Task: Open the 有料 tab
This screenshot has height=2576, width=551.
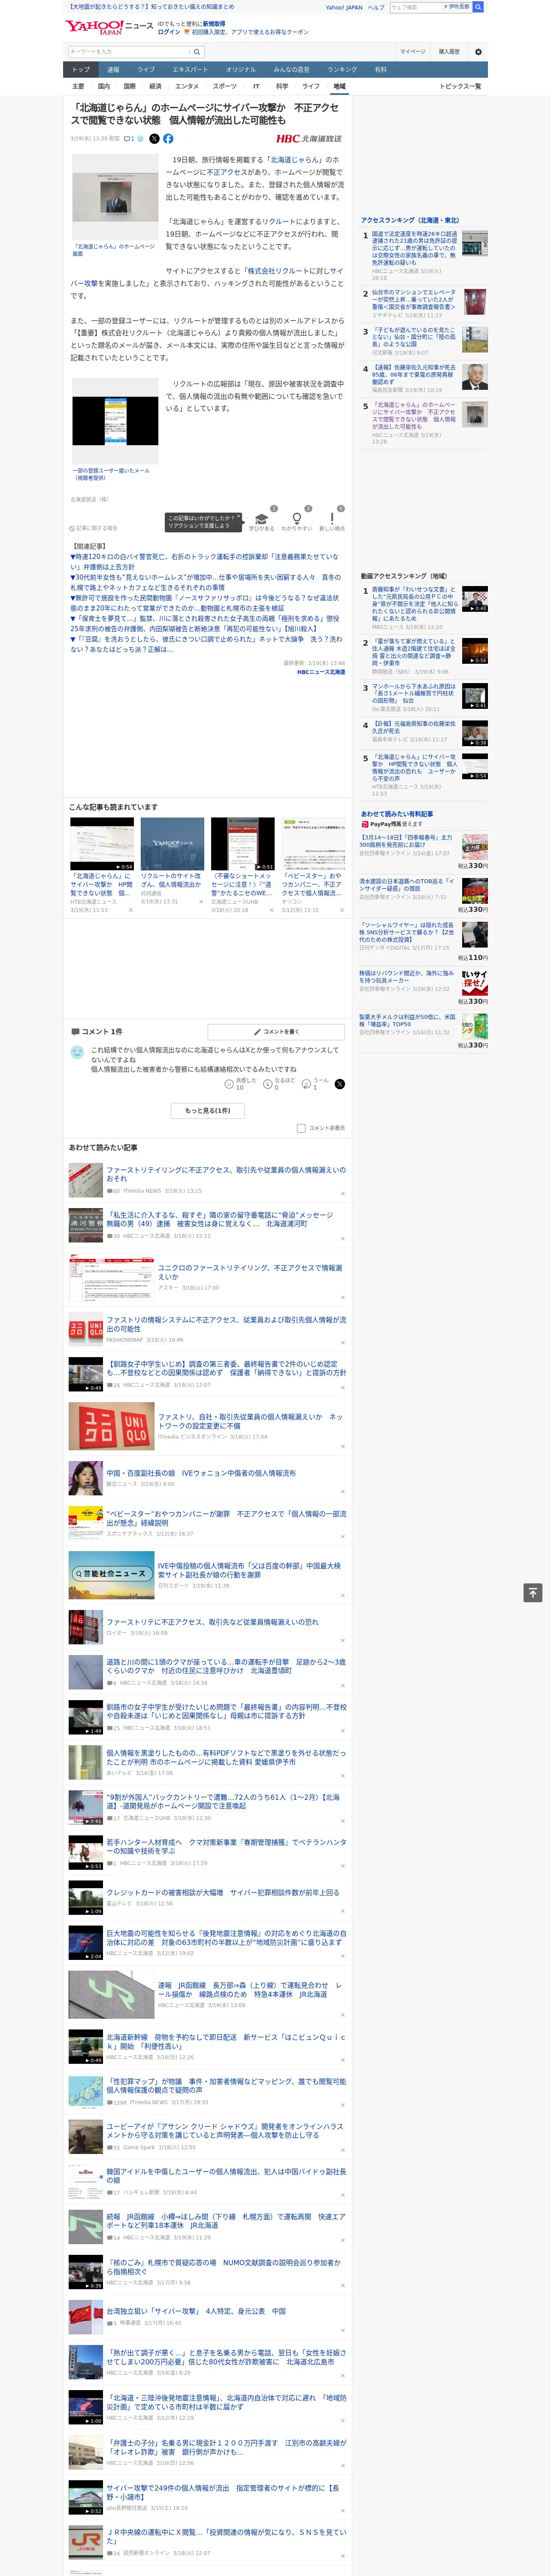Action: tap(380, 70)
